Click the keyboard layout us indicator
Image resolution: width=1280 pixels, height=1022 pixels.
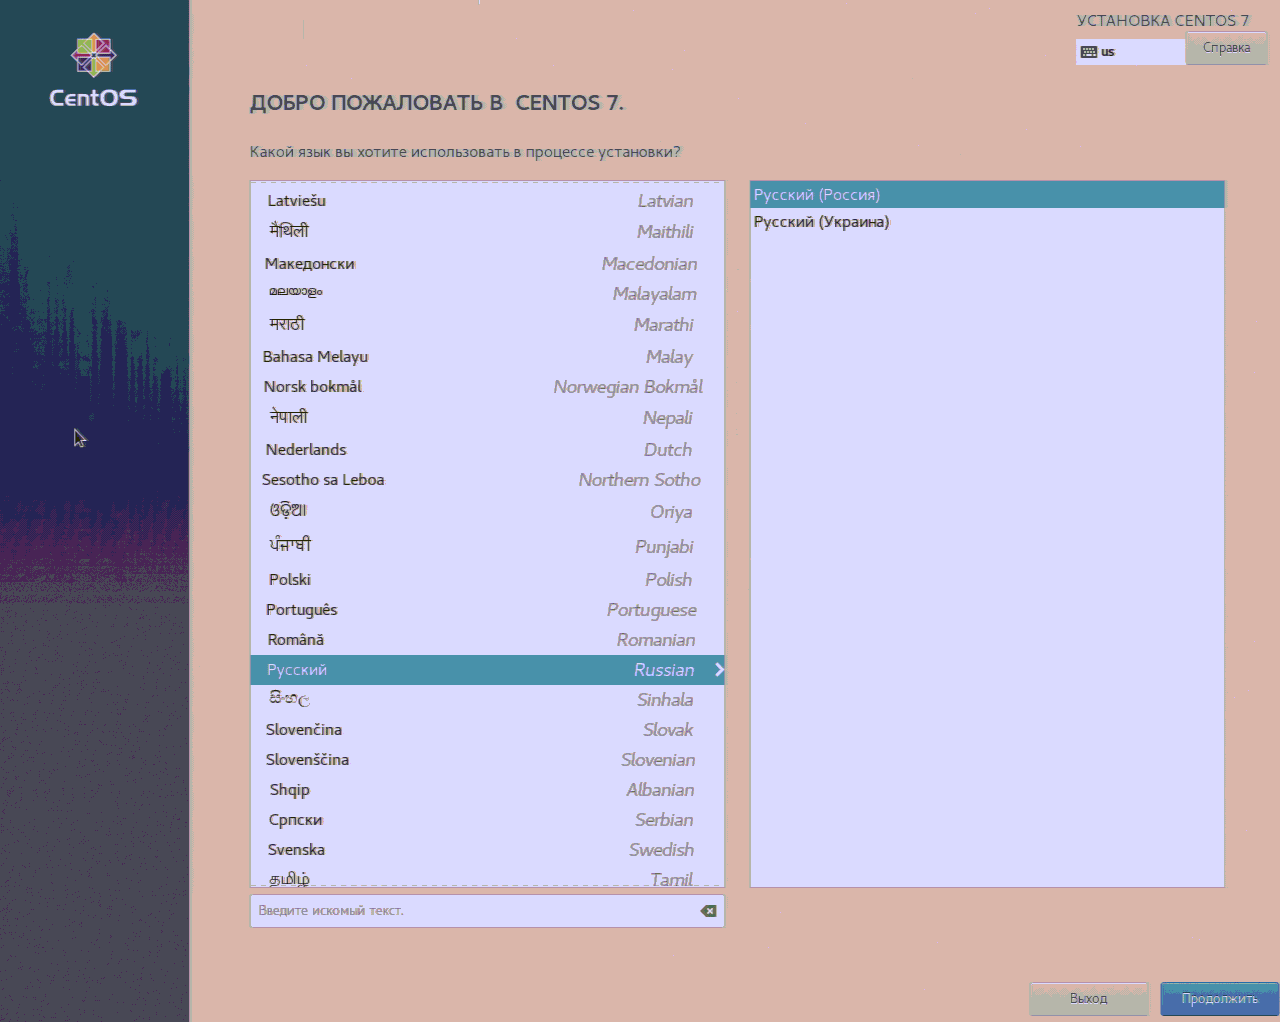tap(1130, 52)
